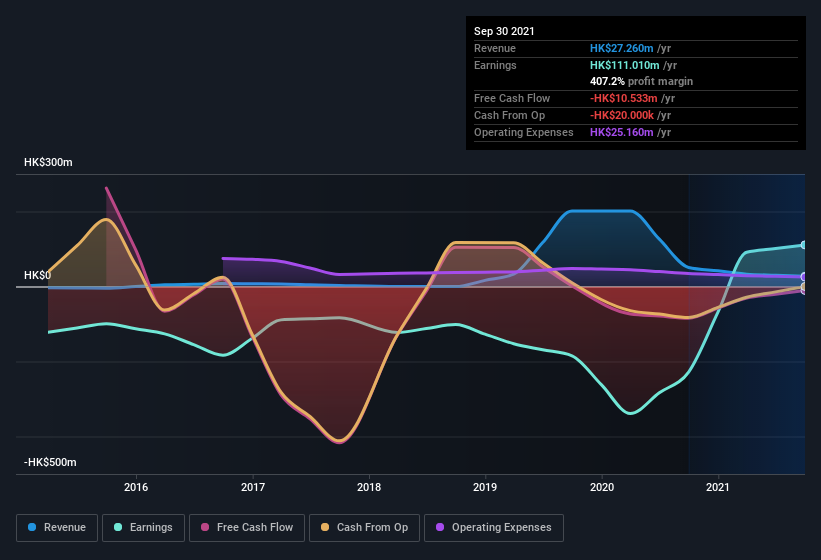Click the Operating Expenses label in tooltip
Viewport: 821px width, 560px height.
pos(524,132)
